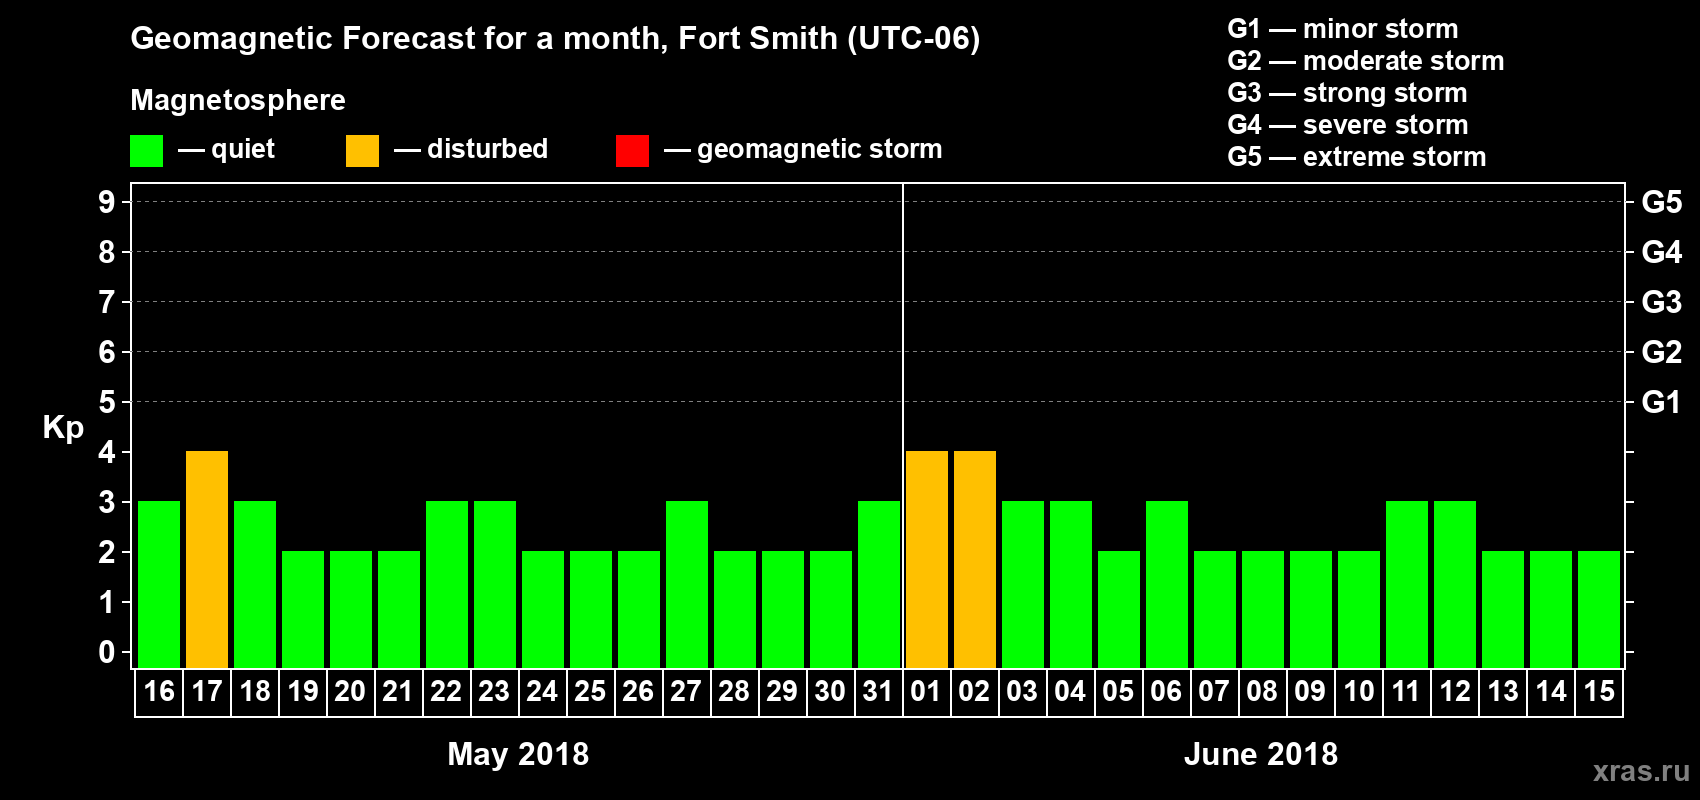Viewport: 1700px width, 800px height.
Task: Click the green bar for May 27
Action: click(687, 584)
